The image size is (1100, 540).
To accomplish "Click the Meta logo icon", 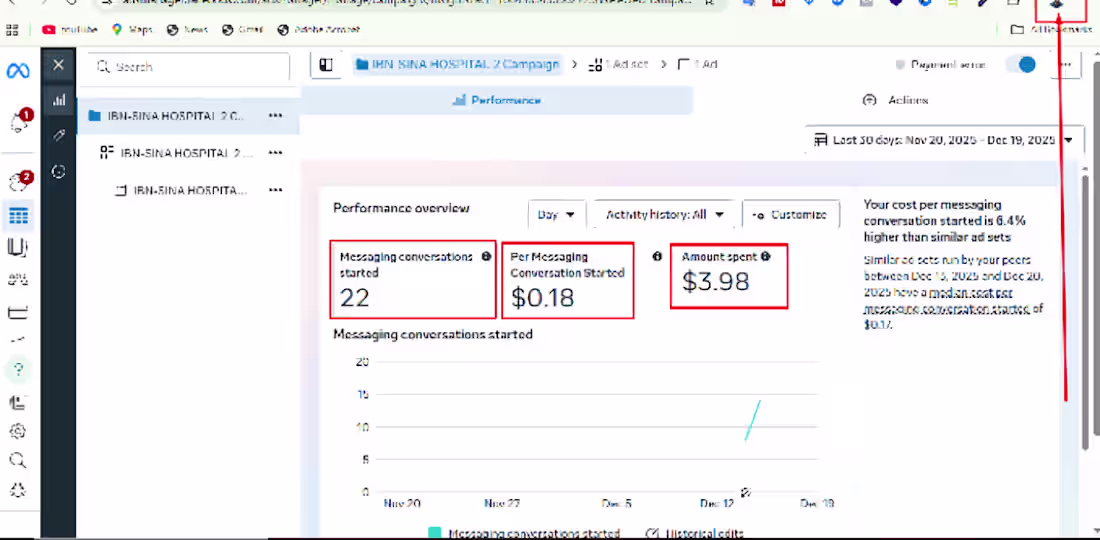I will [x=18, y=71].
